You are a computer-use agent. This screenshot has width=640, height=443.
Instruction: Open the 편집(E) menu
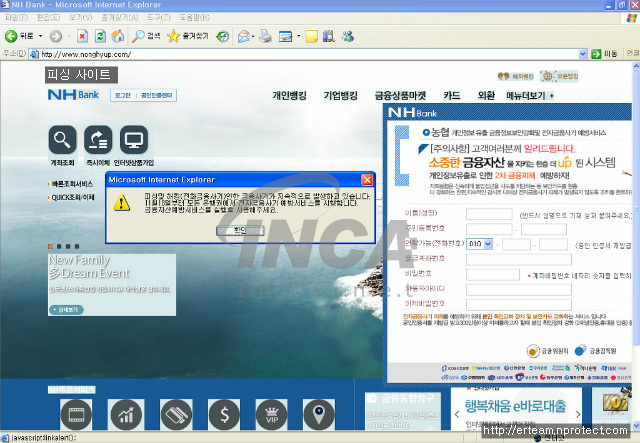point(48,18)
